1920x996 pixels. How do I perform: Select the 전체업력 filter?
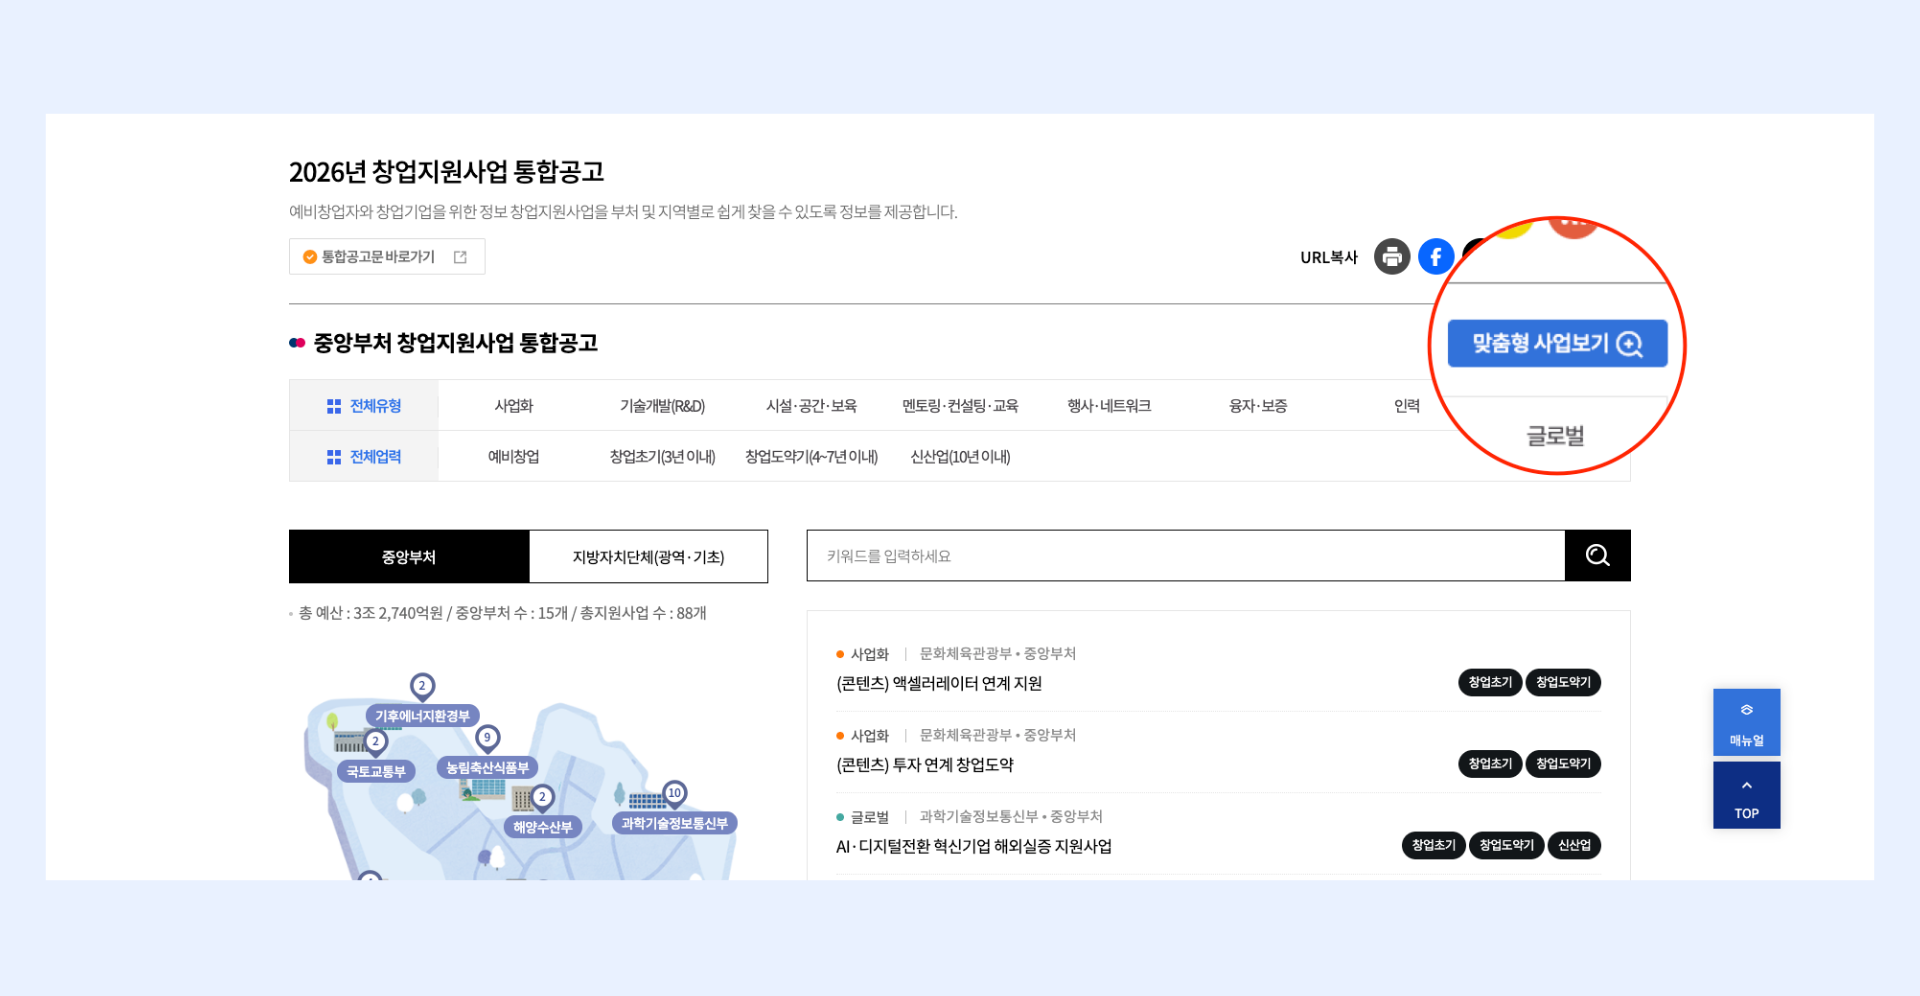click(364, 457)
